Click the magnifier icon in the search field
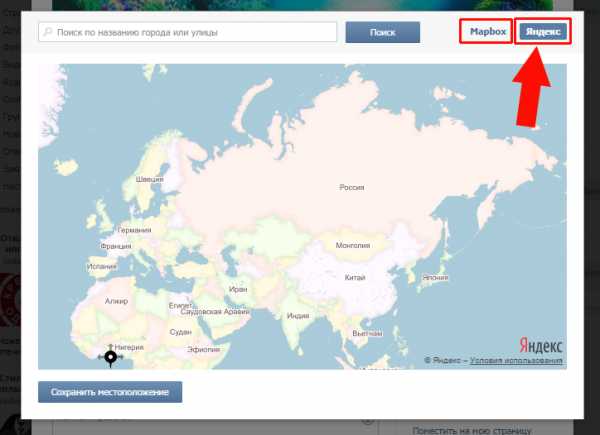Image resolution: width=600 pixels, height=435 pixels. (48, 32)
